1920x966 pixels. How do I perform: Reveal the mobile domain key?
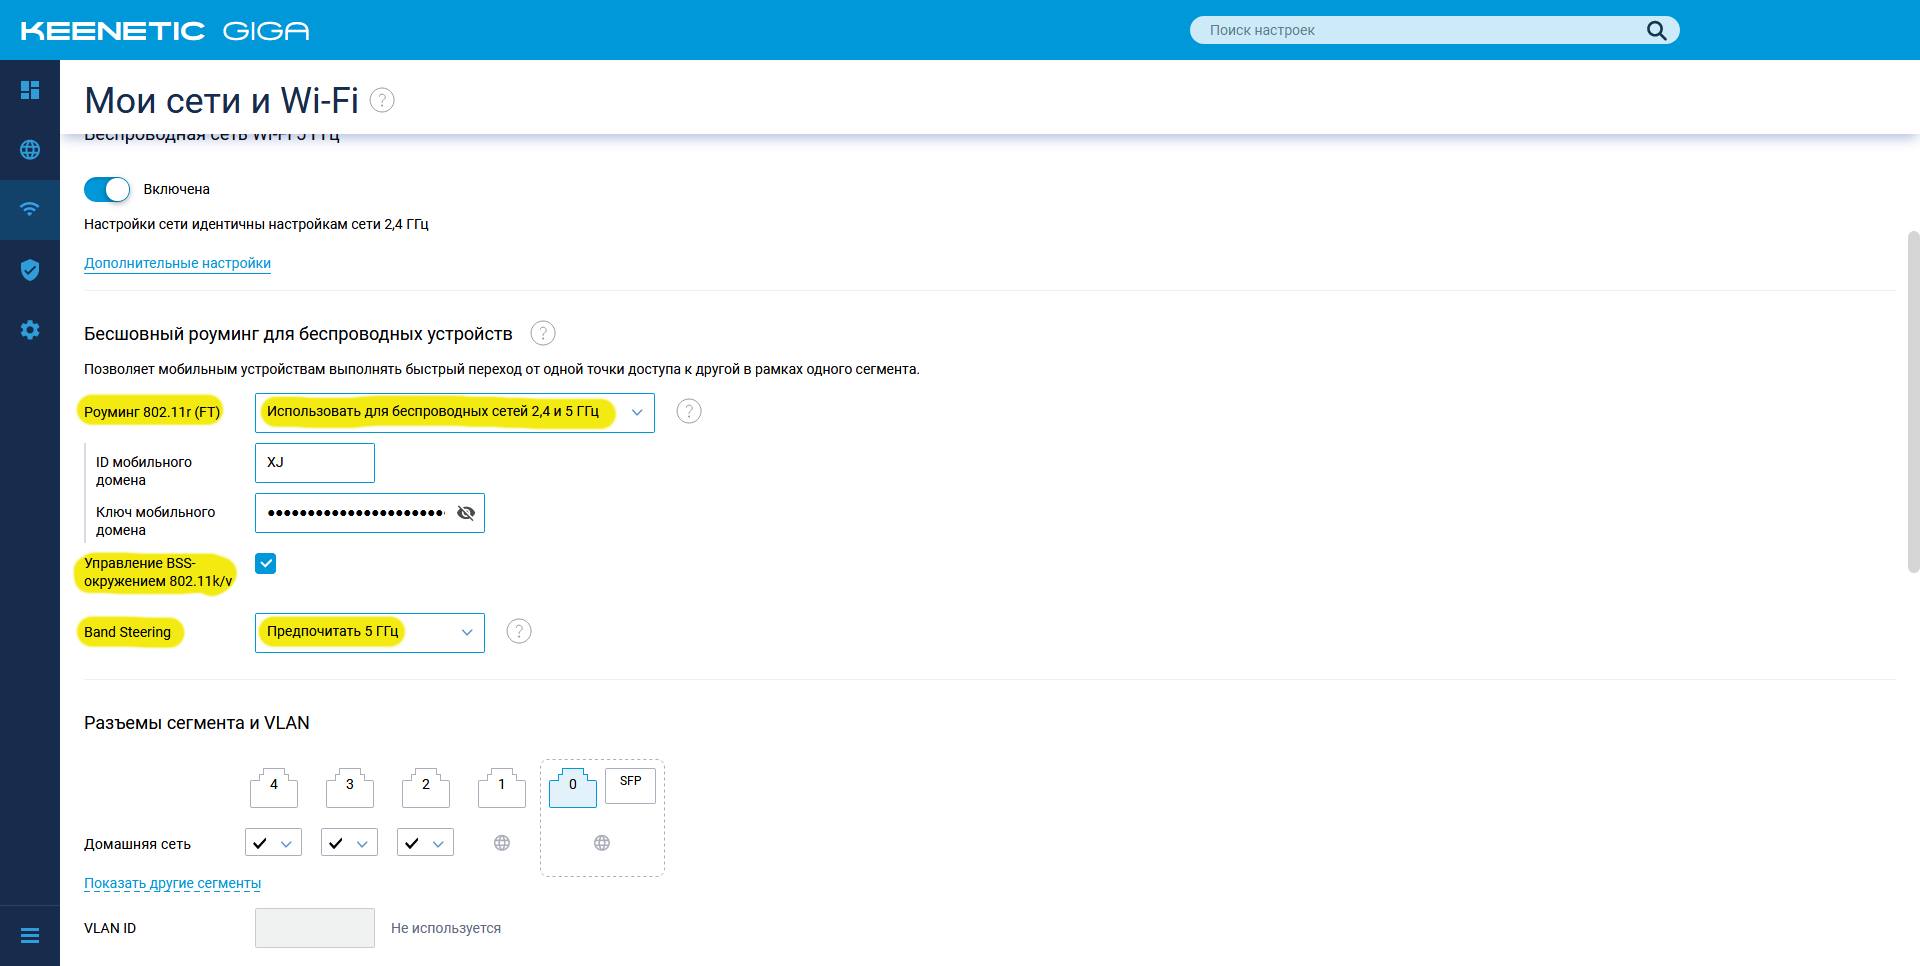pyautogui.click(x=466, y=513)
